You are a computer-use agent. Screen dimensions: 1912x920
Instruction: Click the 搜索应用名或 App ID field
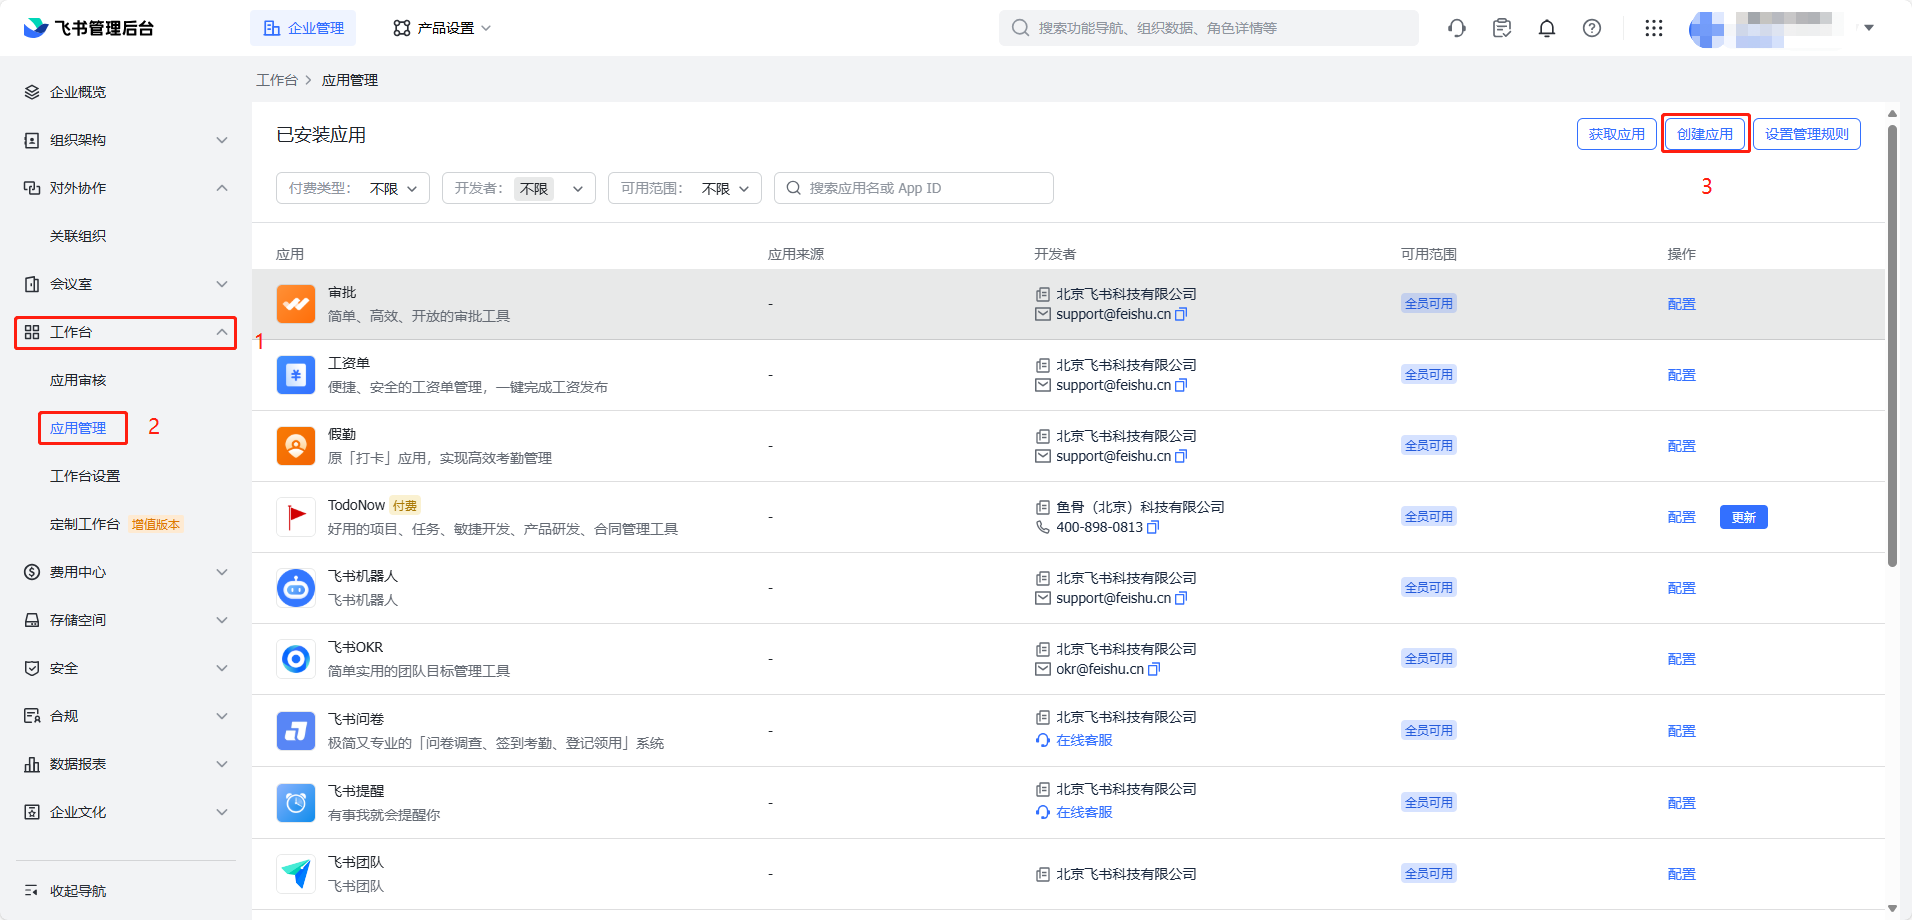[913, 188]
